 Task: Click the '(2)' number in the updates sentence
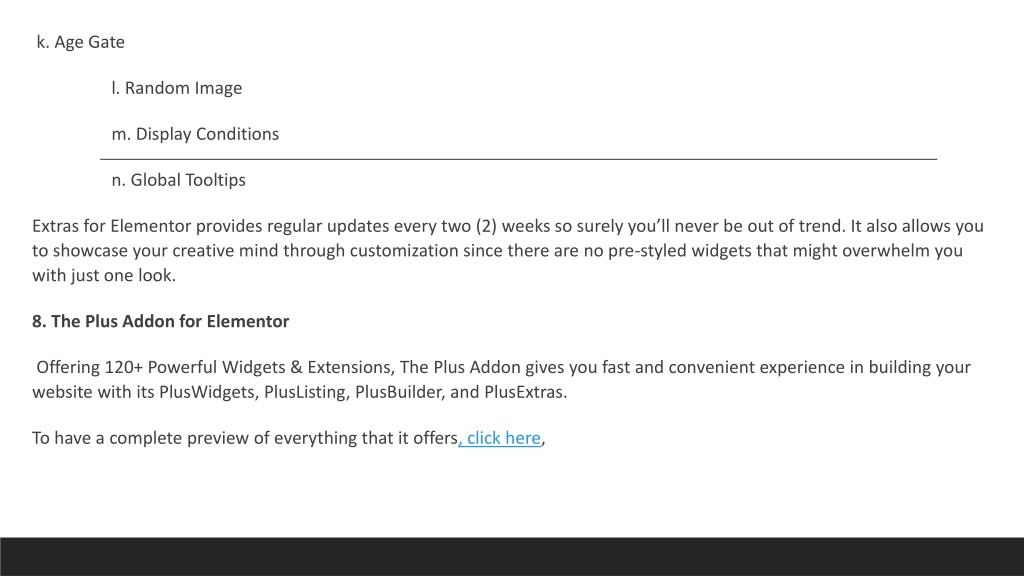click(486, 226)
